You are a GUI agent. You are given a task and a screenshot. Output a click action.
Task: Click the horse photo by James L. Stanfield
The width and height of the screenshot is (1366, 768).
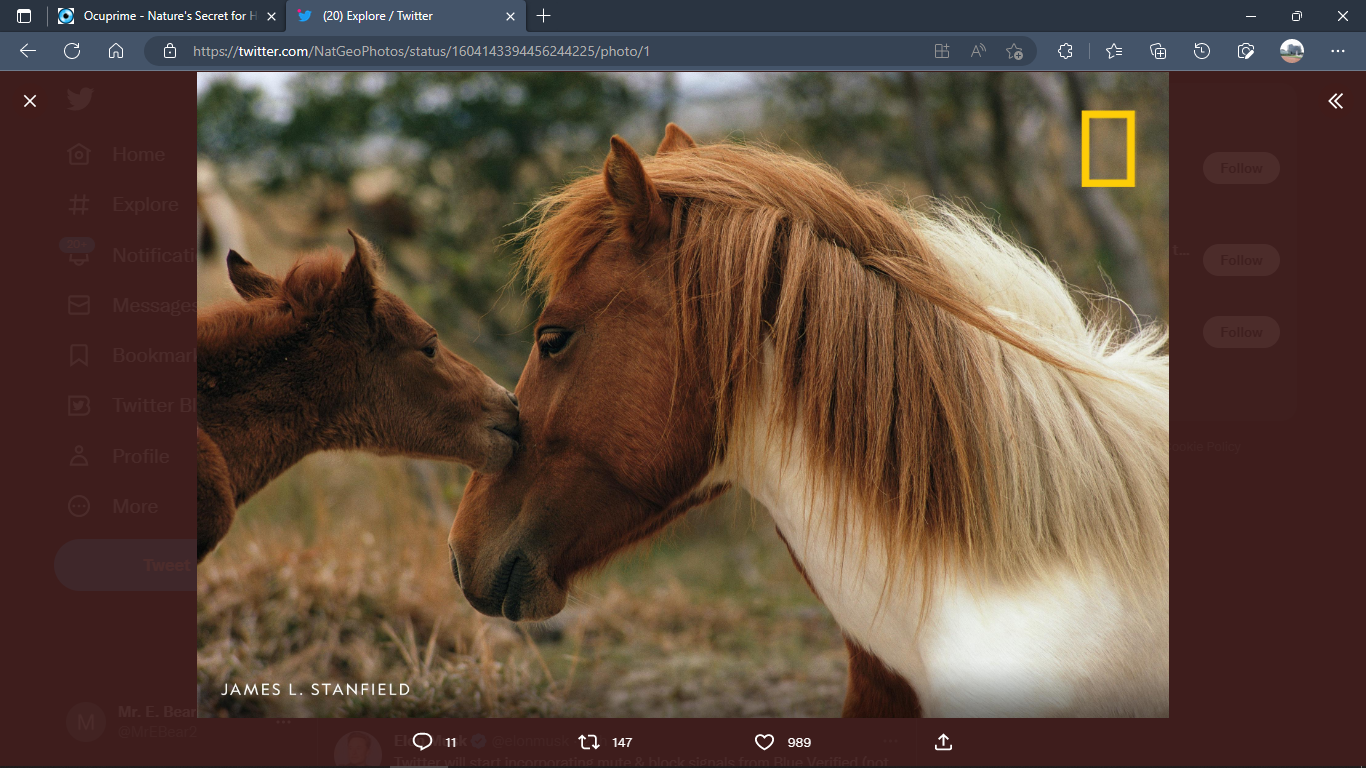pyautogui.click(x=683, y=394)
